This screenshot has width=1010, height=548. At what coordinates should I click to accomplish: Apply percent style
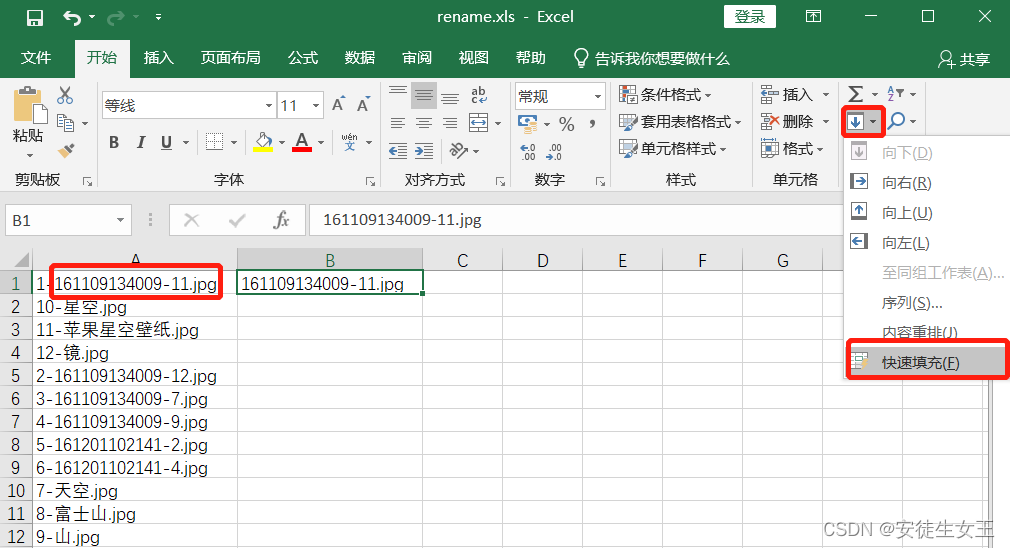[567, 123]
